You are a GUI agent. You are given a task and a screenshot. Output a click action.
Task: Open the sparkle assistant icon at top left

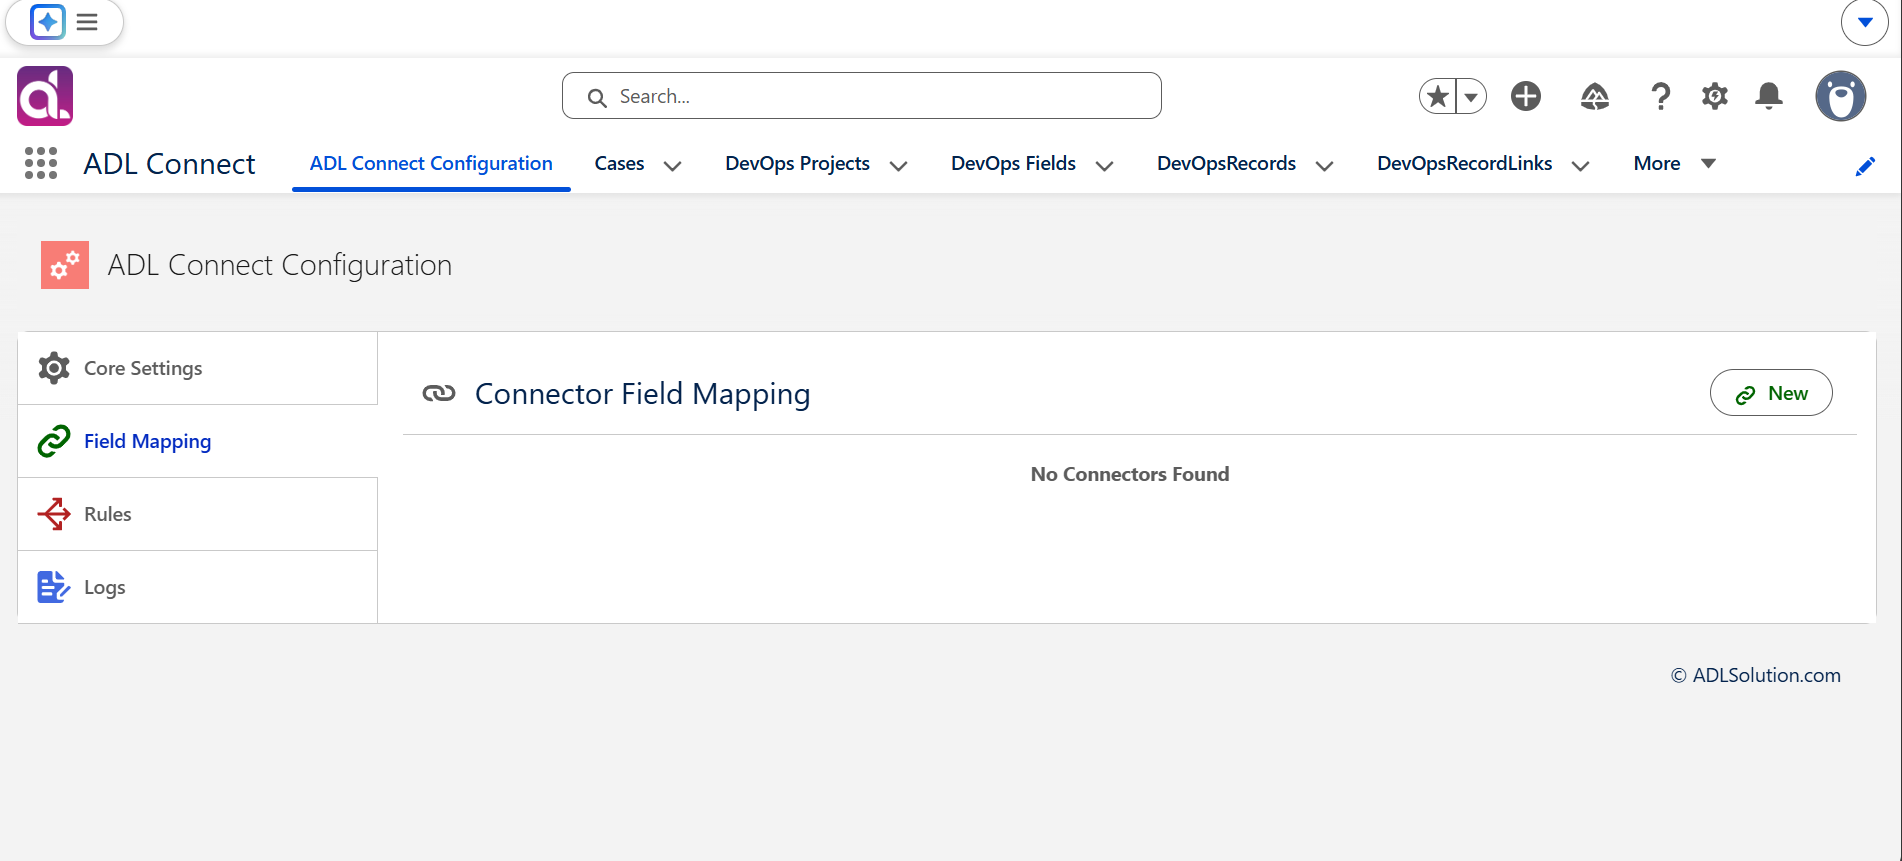tap(47, 22)
